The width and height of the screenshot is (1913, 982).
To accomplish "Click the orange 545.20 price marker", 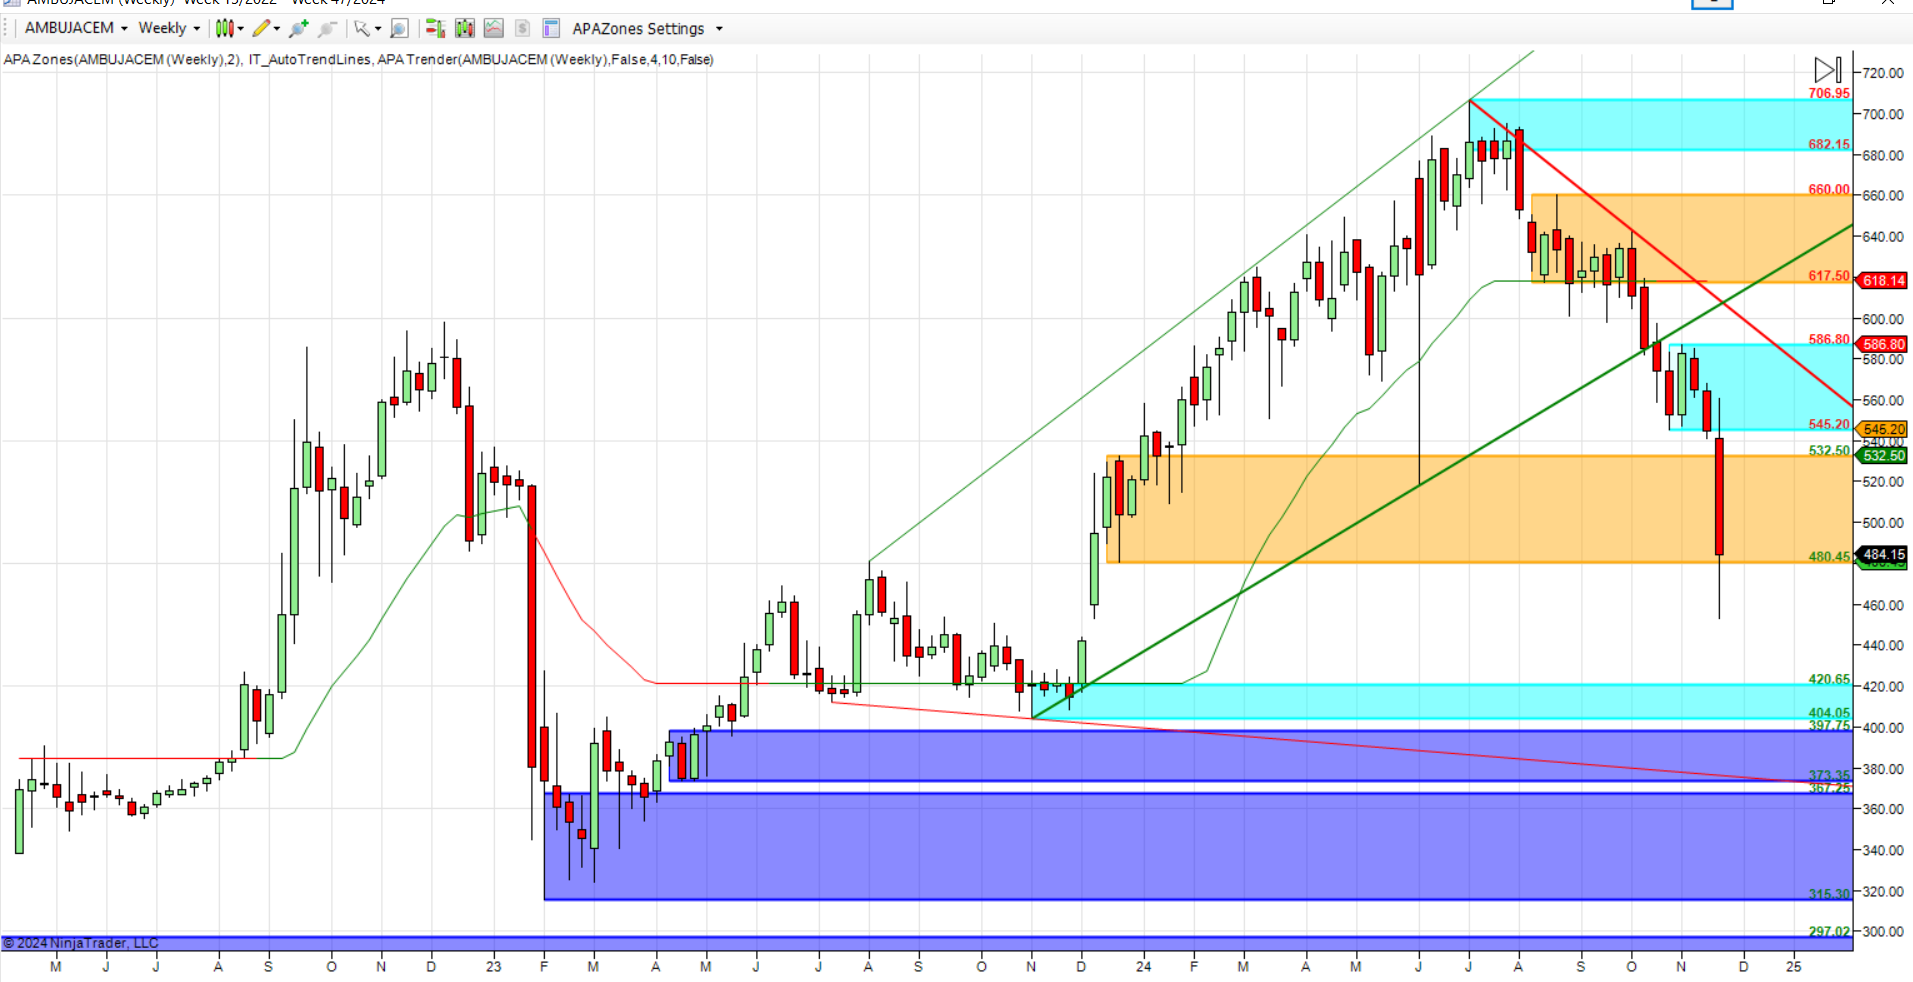I will [1883, 429].
